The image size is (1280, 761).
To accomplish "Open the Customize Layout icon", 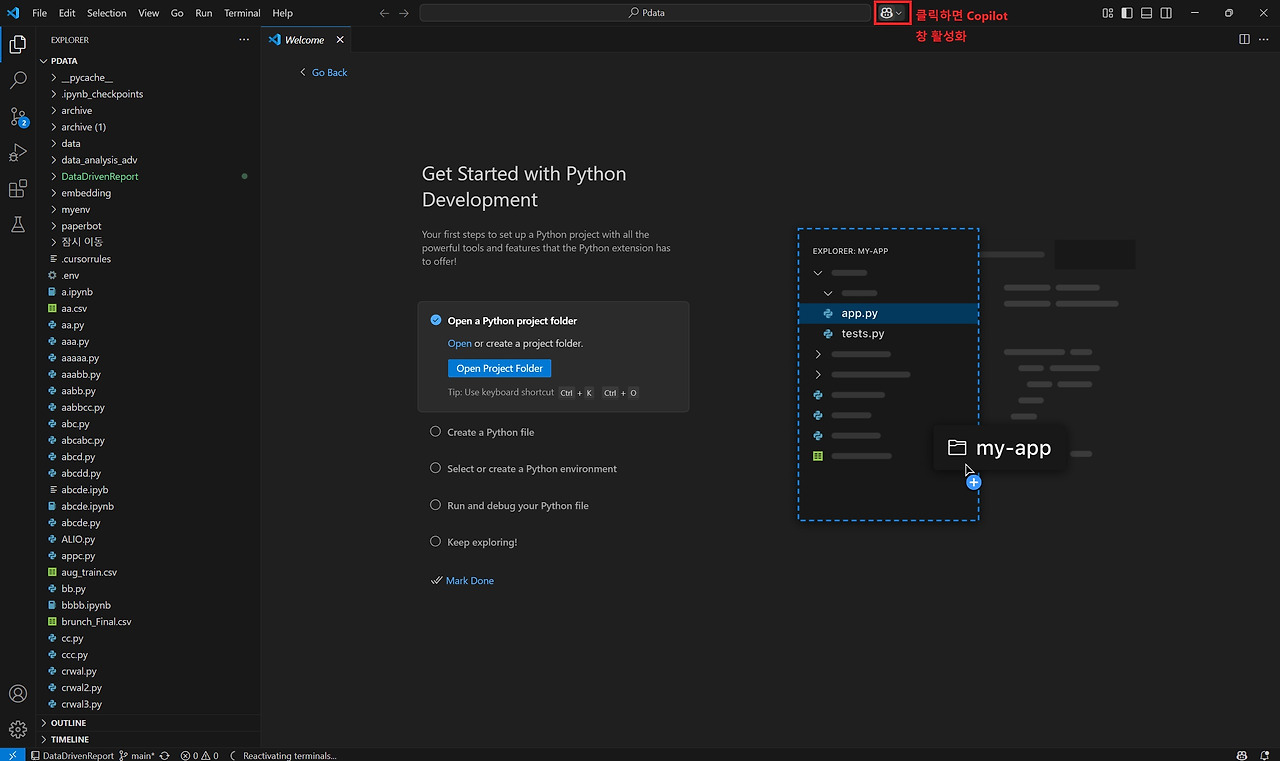I will (1106, 12).
